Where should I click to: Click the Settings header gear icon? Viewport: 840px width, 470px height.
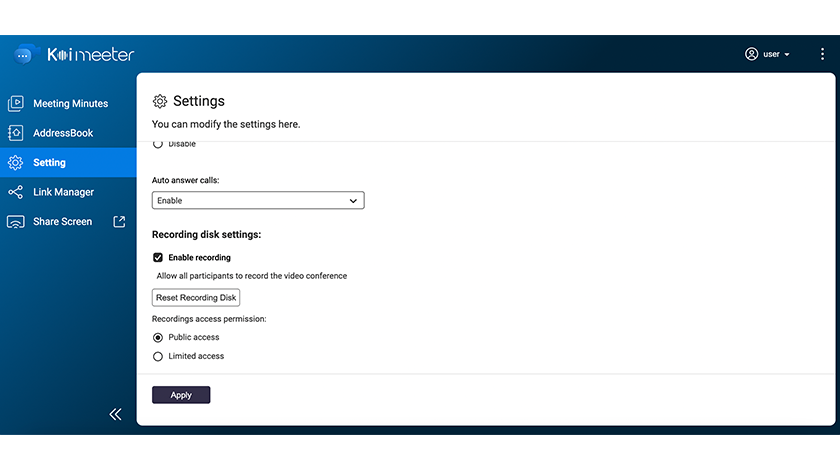pyautogui.click(x=160, y=101)
